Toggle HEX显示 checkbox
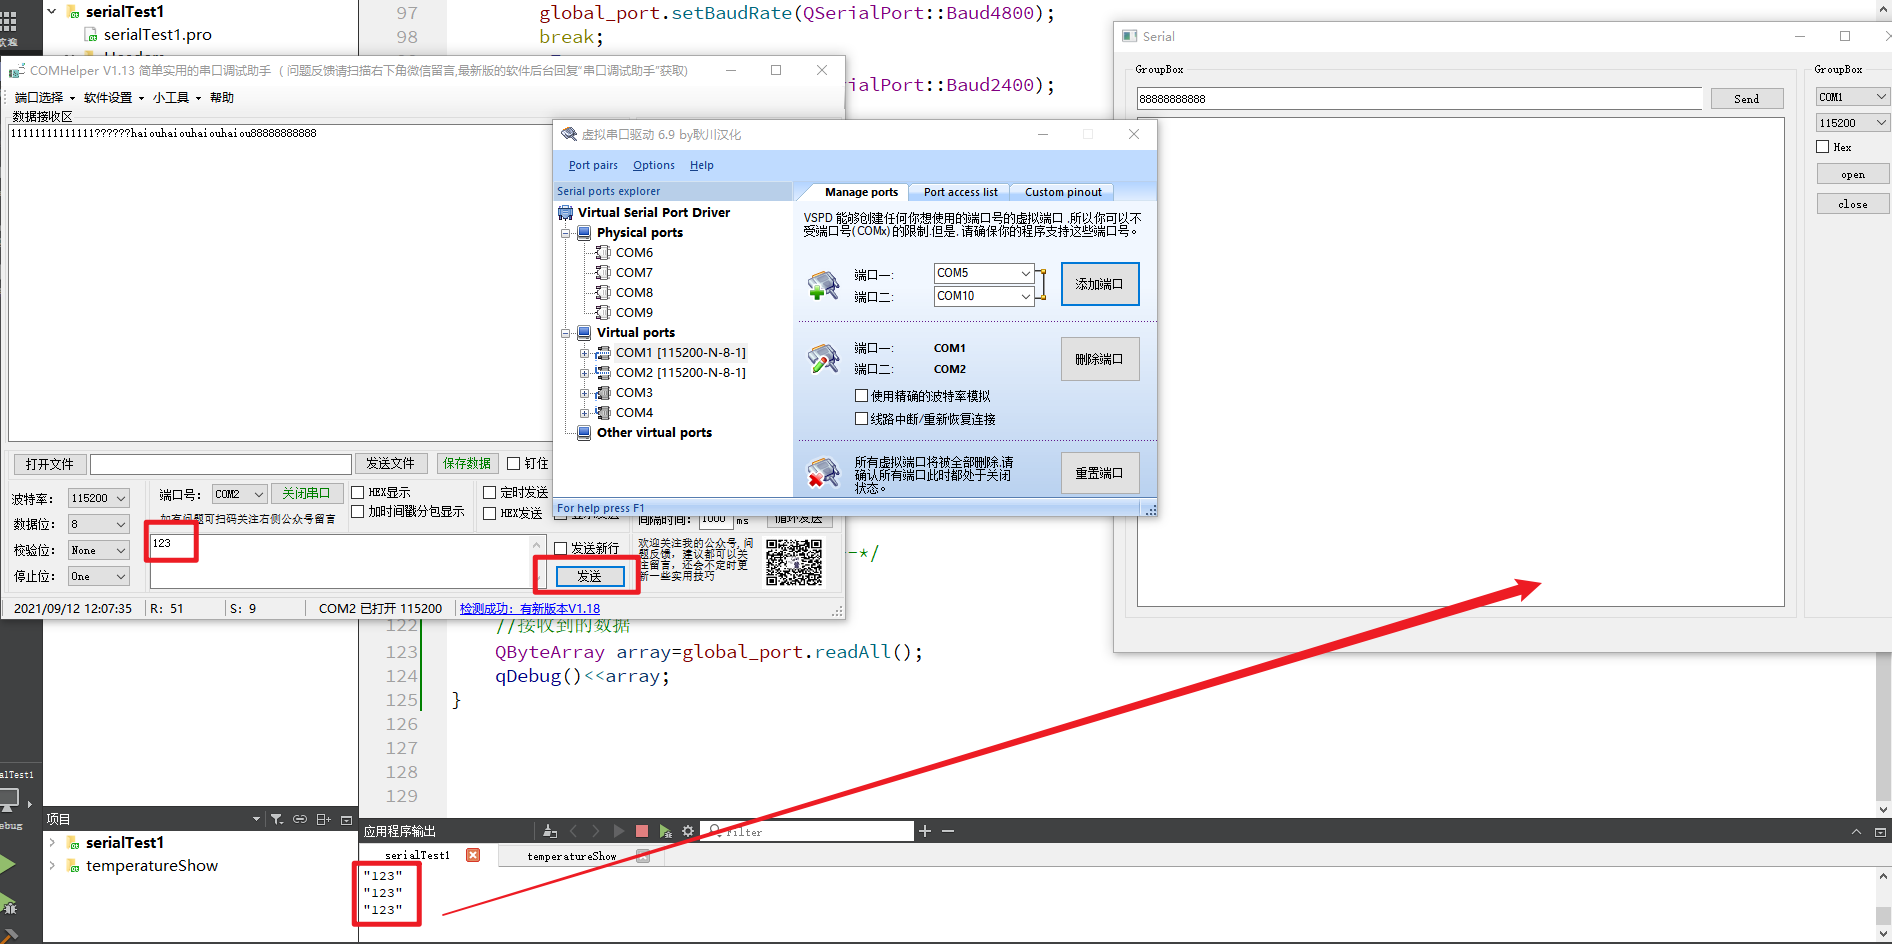This screenshot has height=944, width=1892. [357, 492]
